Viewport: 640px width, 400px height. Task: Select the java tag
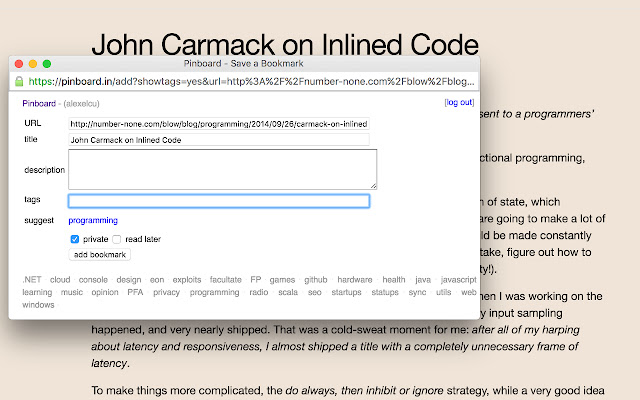[x=423, y=280]
